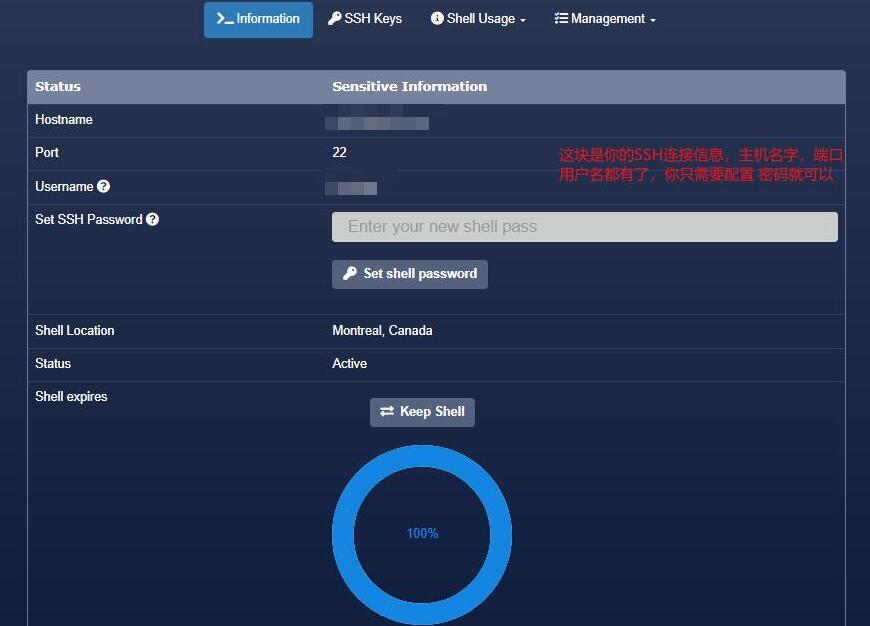The height and width of the screenshot is (626, 870).
Task: Click the terminal prompt icon in Information tab
Action: pos(224,19)
